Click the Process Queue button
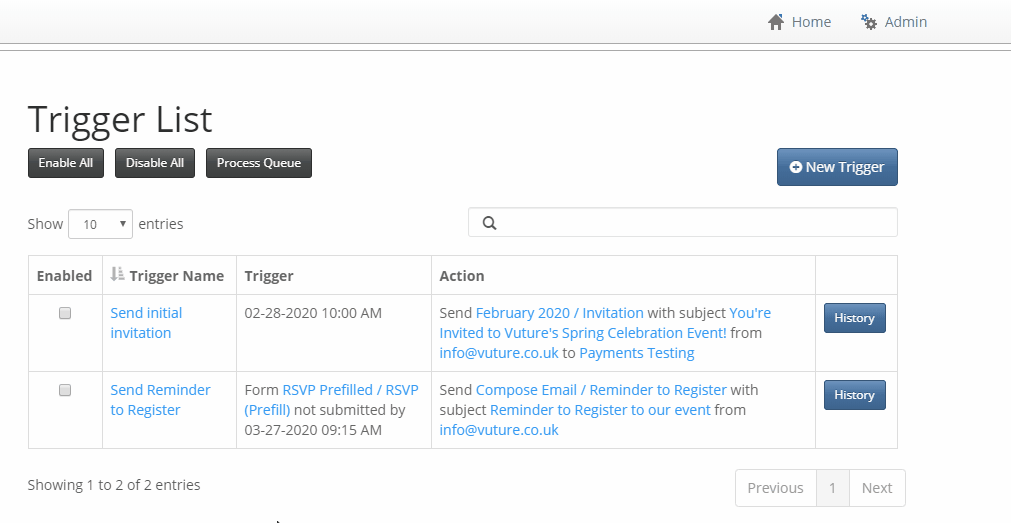 coord(259,163)
